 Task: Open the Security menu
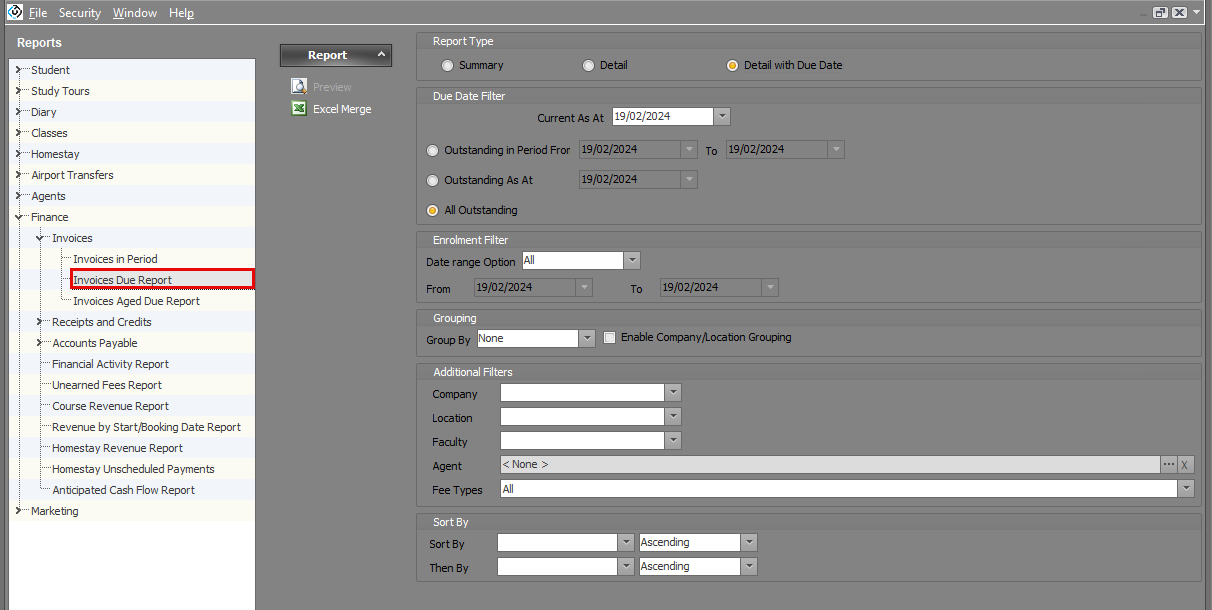(x=79, y=13)
